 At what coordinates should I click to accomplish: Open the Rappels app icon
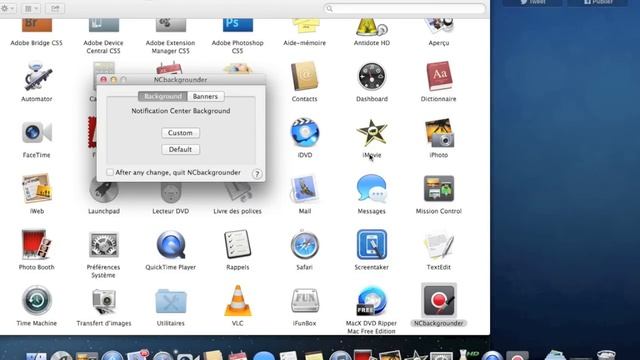click(x=238, y=244)
